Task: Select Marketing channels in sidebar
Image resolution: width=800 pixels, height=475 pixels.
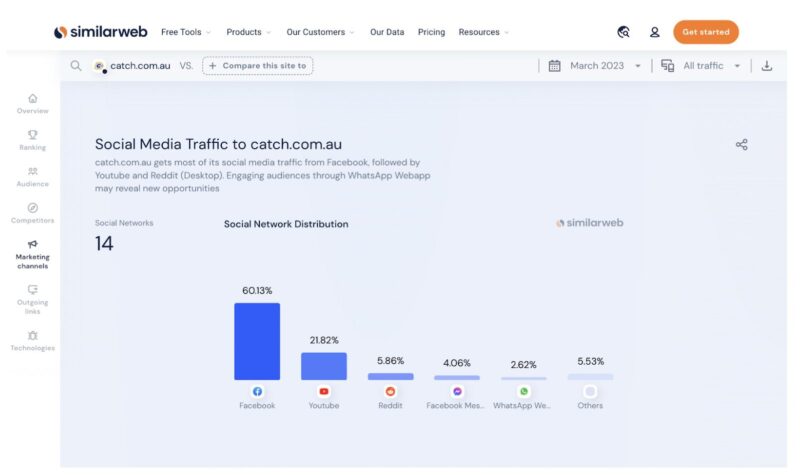Action: tap(33, 254)
